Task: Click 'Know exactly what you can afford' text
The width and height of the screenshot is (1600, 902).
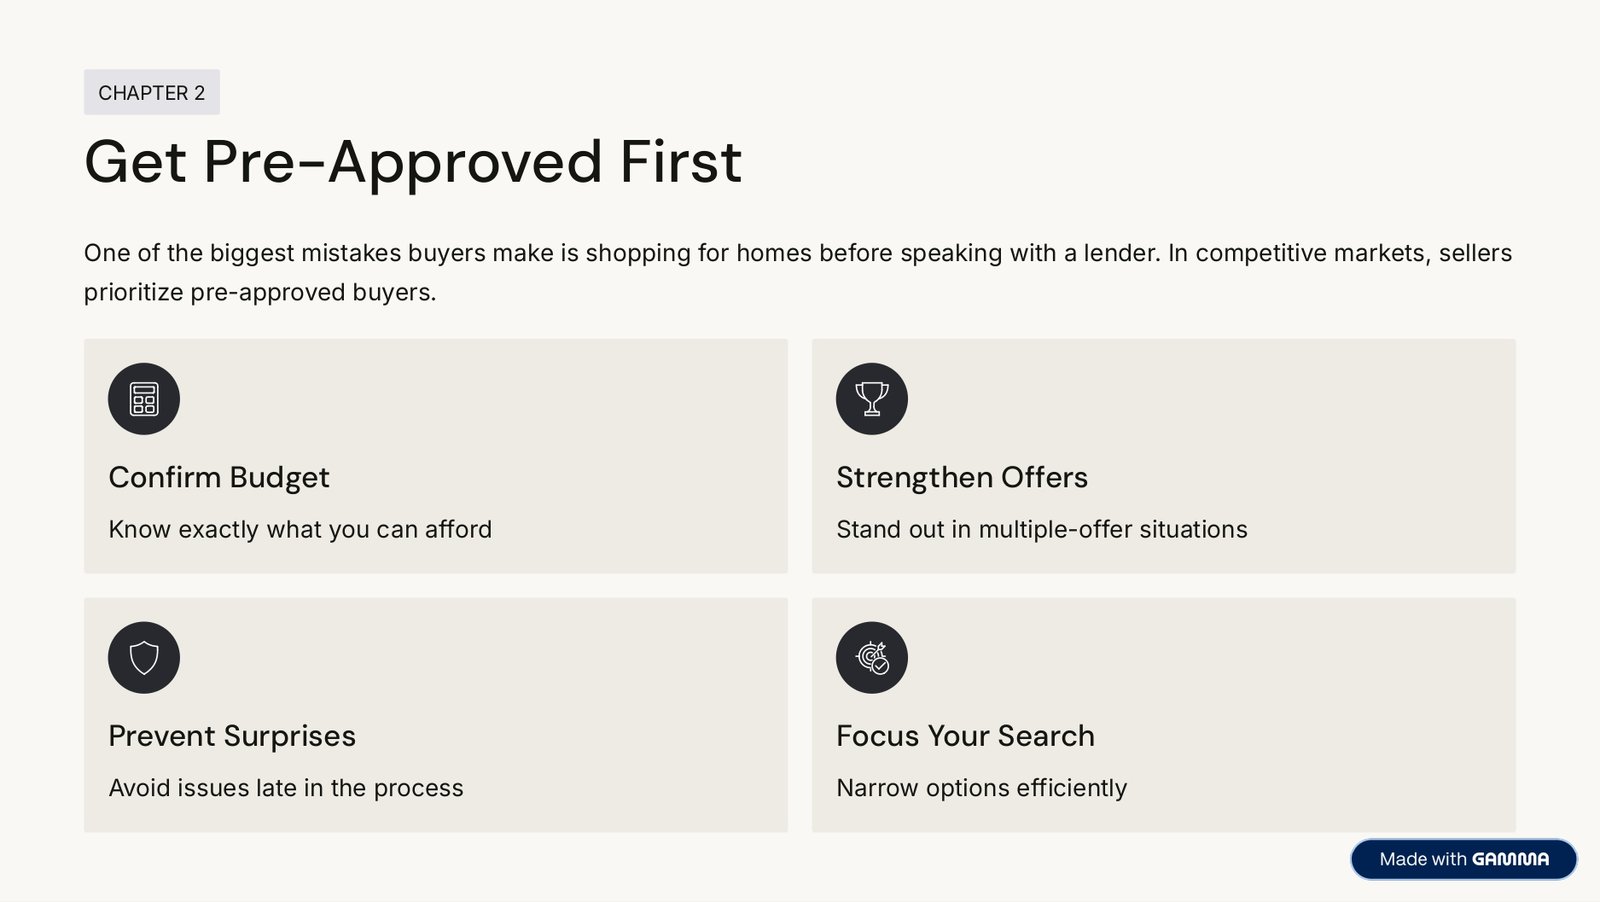Action: (300, 530)
